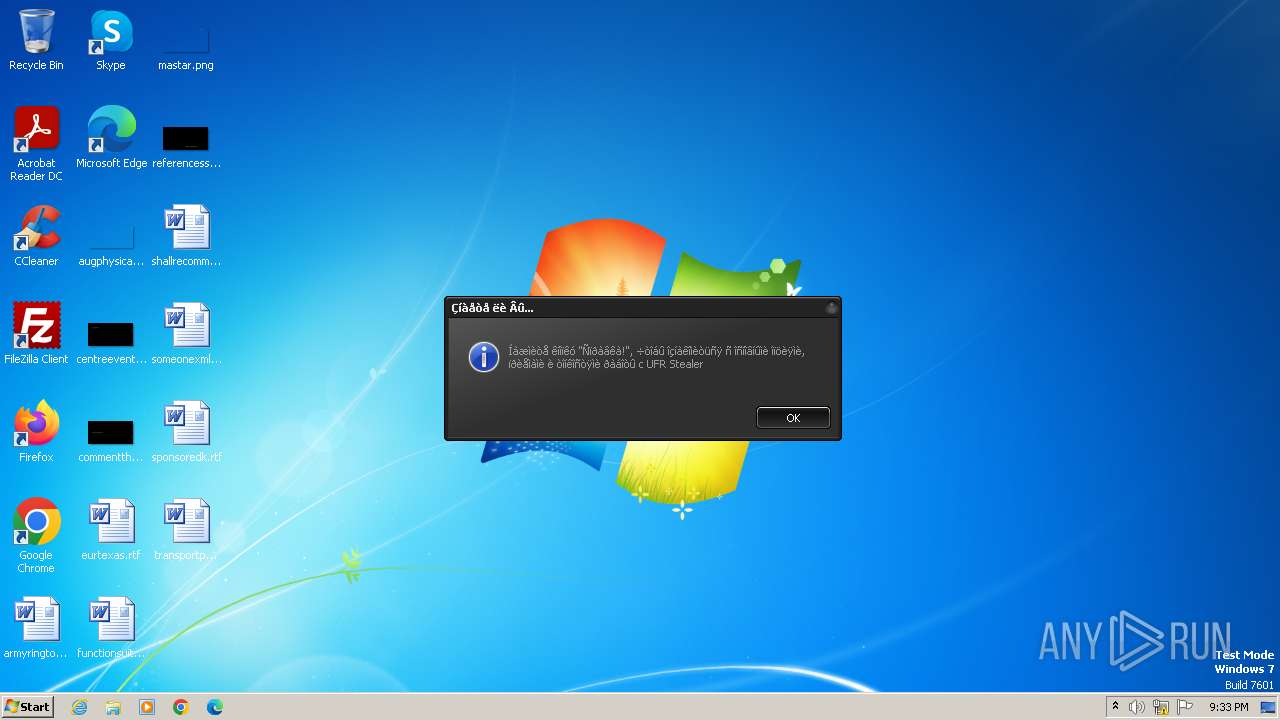
Task: Launch Microsoft Edge desktop shortcut
Action: [x=111, y=138]
